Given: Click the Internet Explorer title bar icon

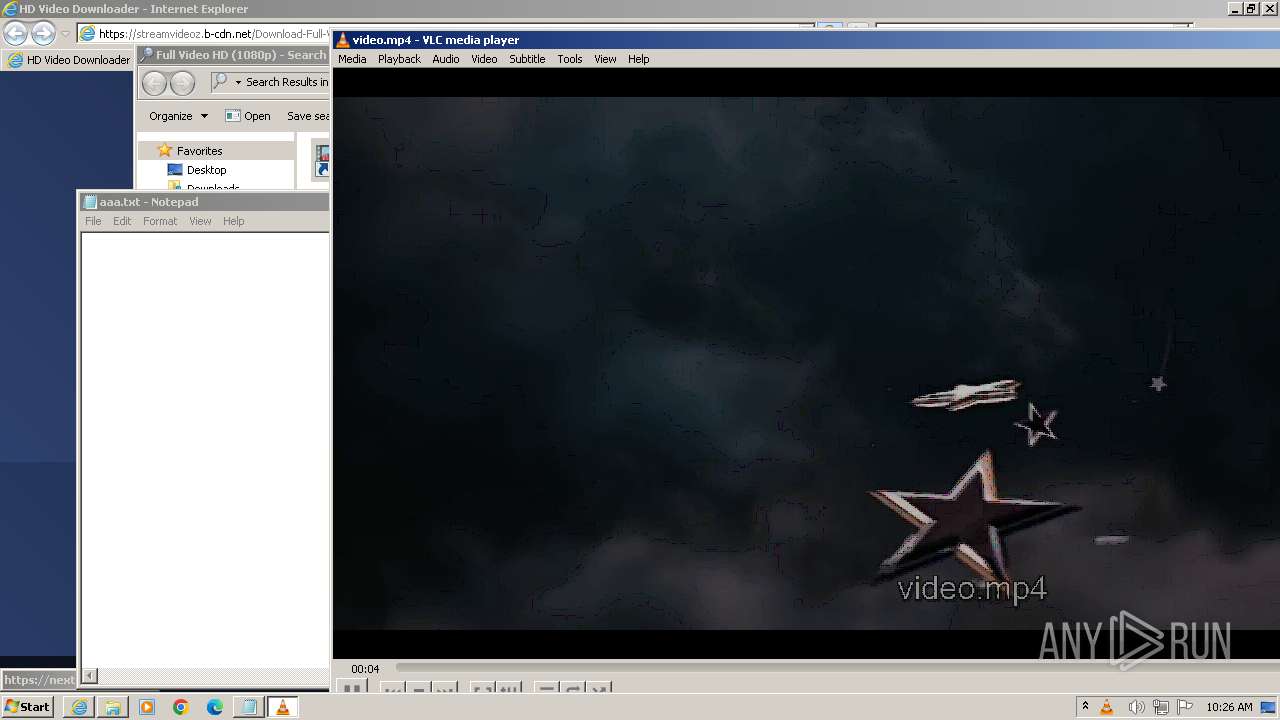Looking at the screenshot, I should pyautogui.click(x=10, y=9).
